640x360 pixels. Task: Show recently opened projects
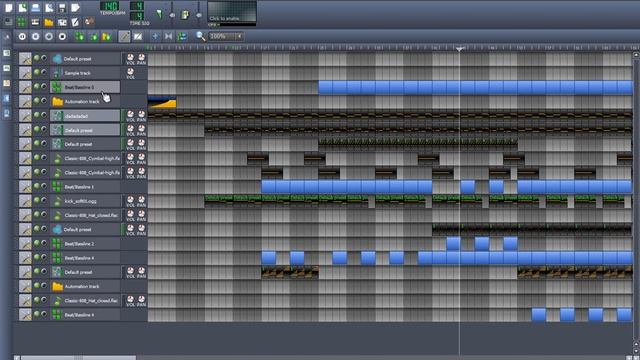tap(49, 7)
